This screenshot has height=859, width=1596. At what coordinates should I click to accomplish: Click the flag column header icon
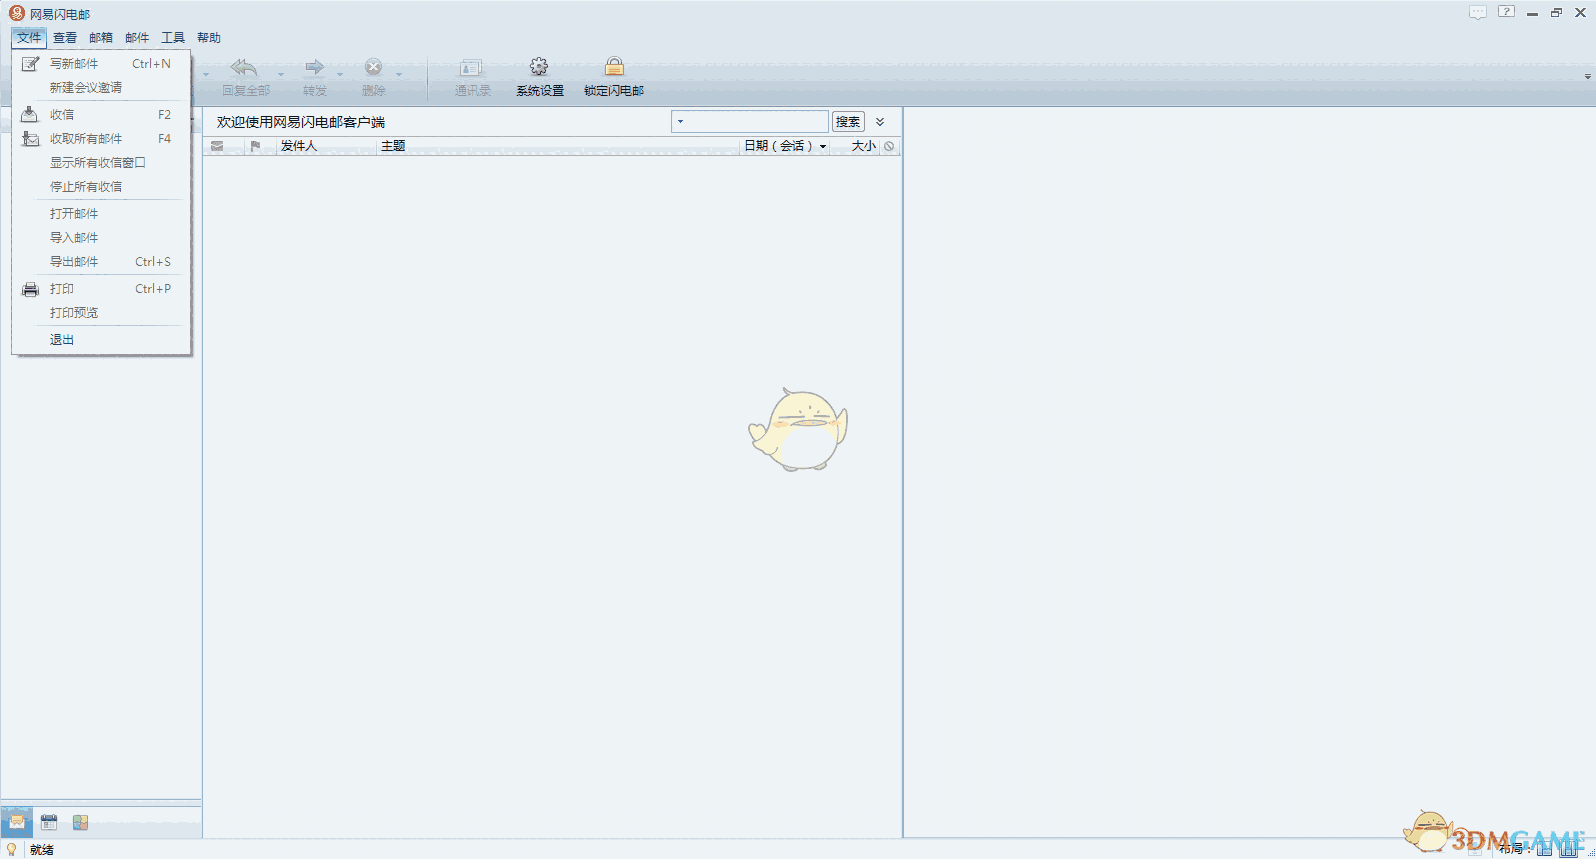255,146
